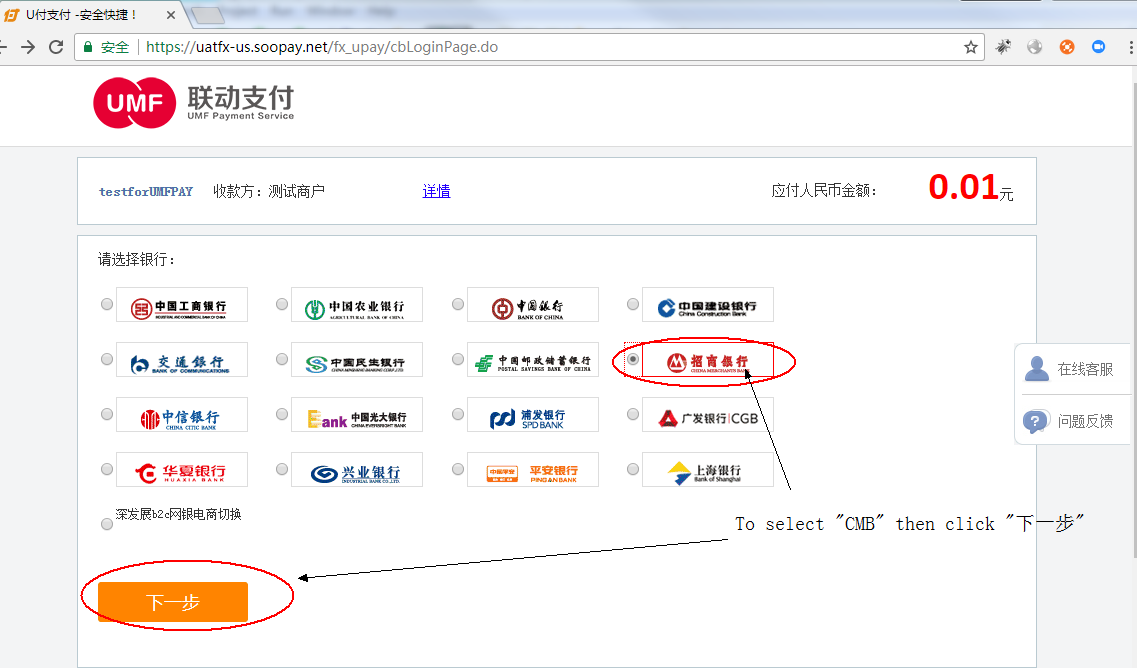Click the 平安银行 Ping An Bank logo
1137x668 pixels.
(533, 469)
